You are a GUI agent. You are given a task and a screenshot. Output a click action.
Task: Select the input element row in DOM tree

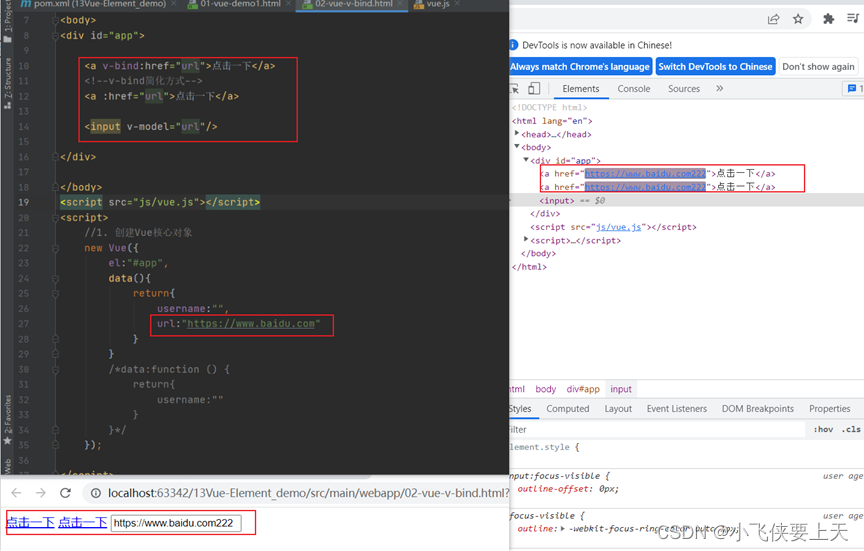pyautogui.click(x=687, y=201)
